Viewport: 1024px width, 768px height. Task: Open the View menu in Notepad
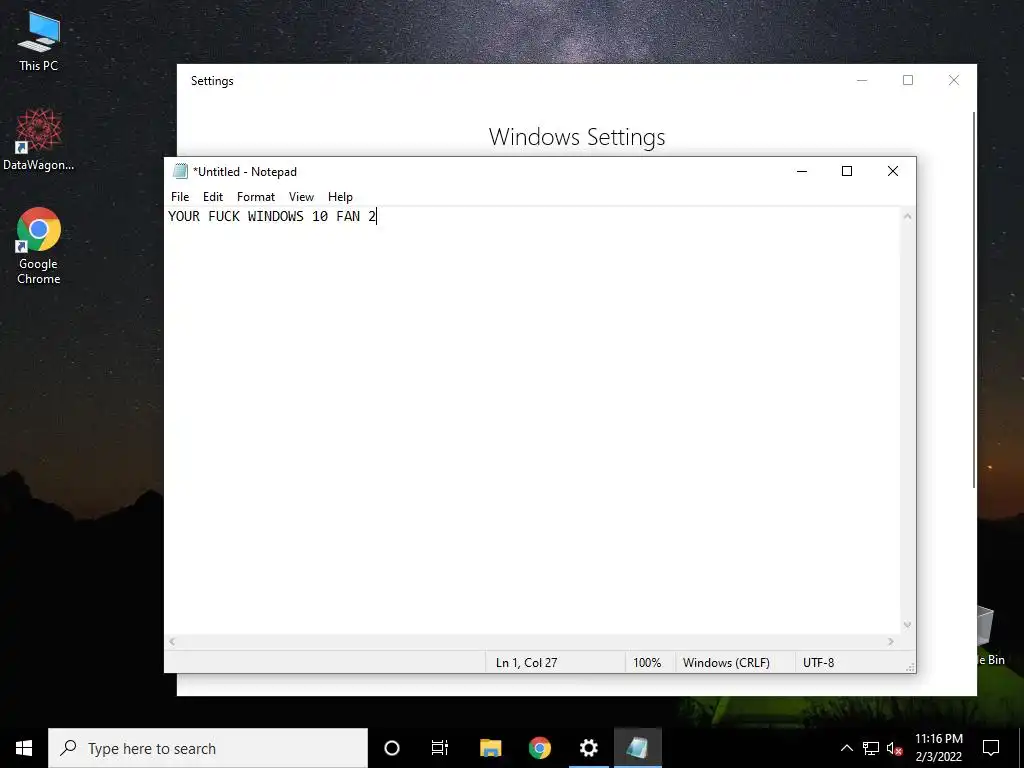point(301,197)
